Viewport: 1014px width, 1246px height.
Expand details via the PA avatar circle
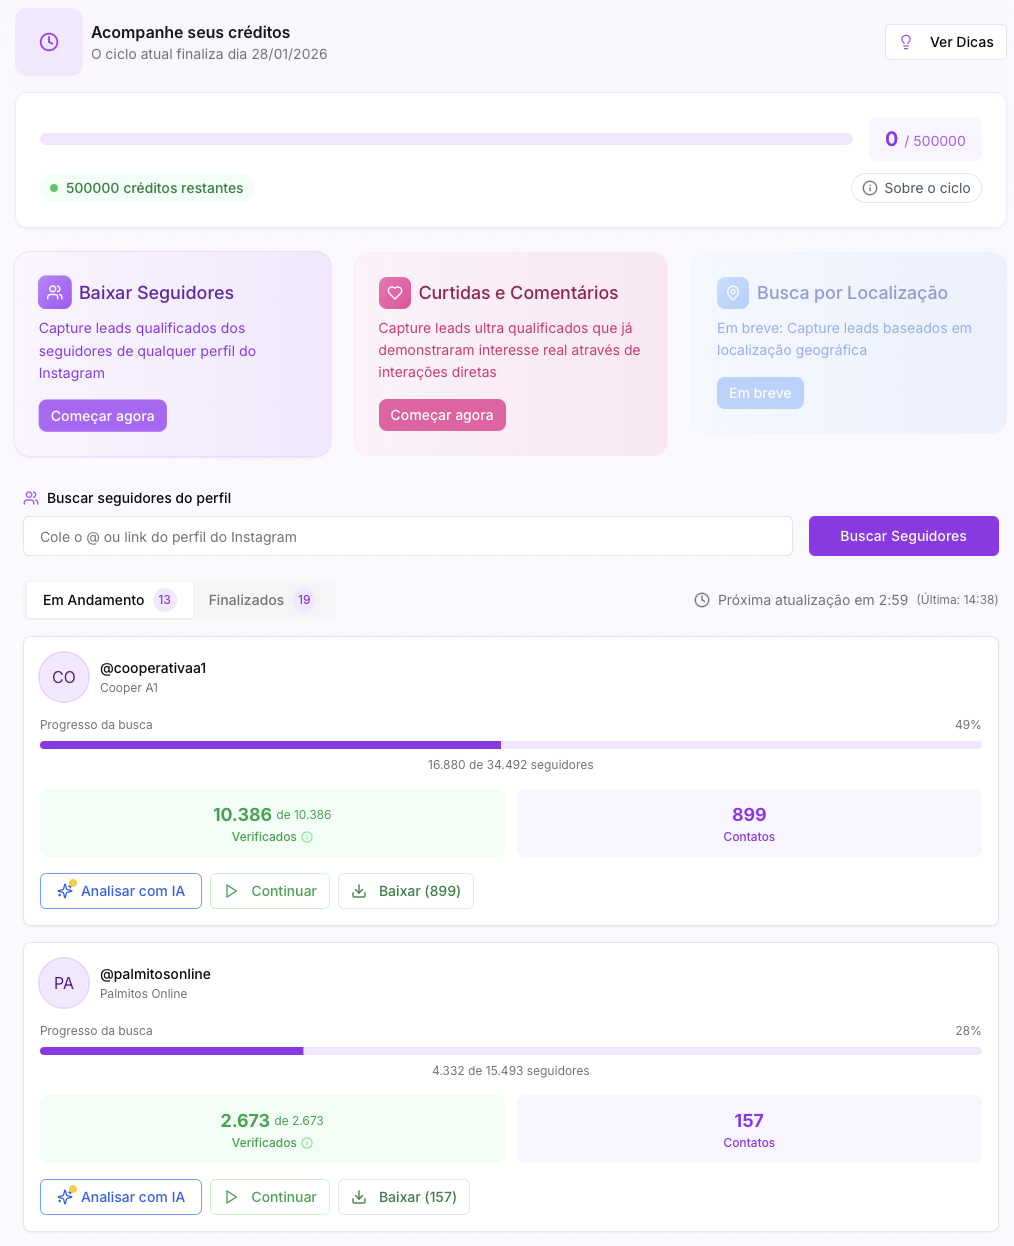[63, 983]
